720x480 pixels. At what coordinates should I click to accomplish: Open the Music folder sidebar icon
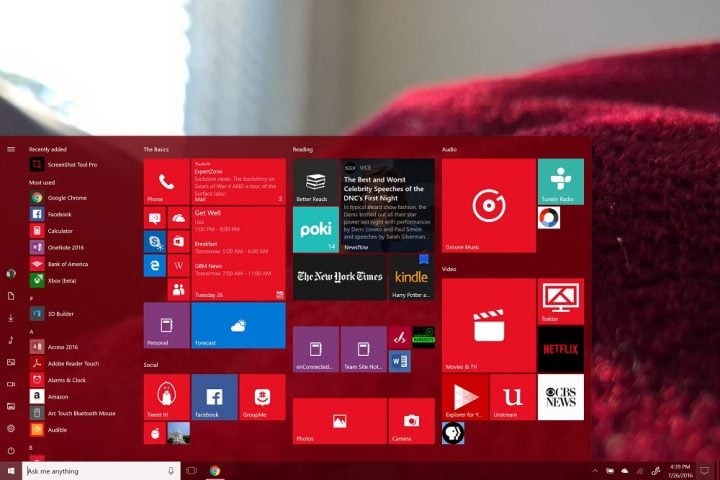[x=11, y=340]
